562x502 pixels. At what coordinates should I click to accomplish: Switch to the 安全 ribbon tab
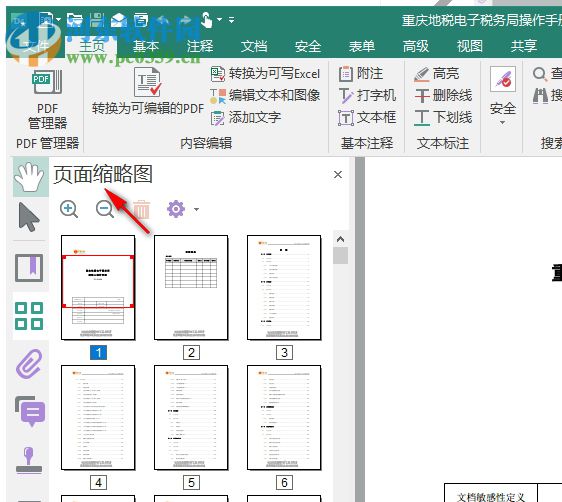point(308,46)
